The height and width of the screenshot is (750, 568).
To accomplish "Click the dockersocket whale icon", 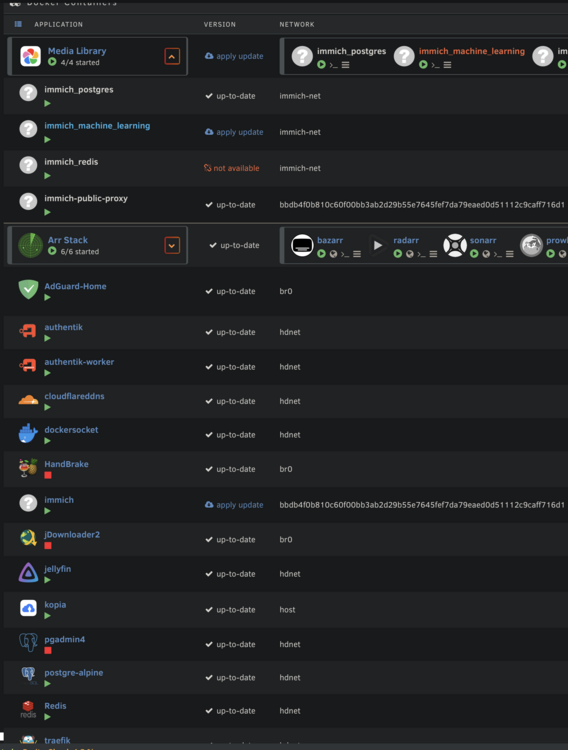I will click(x=28, y=433).
